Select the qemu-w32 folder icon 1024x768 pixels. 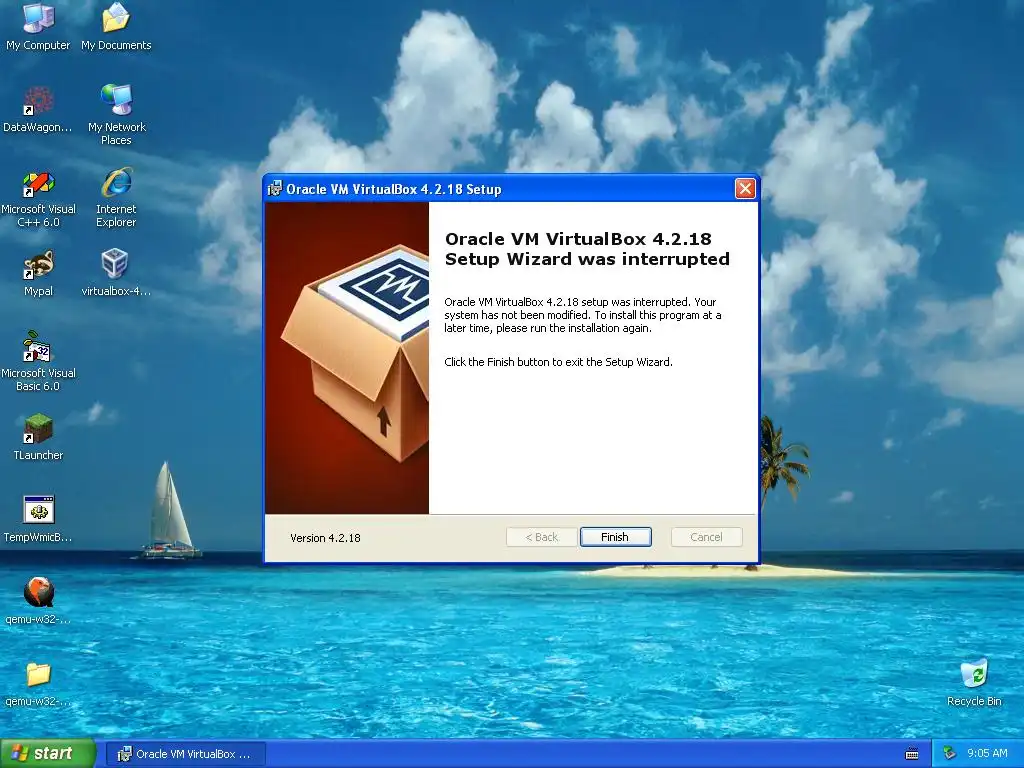[x=38, y=684]
